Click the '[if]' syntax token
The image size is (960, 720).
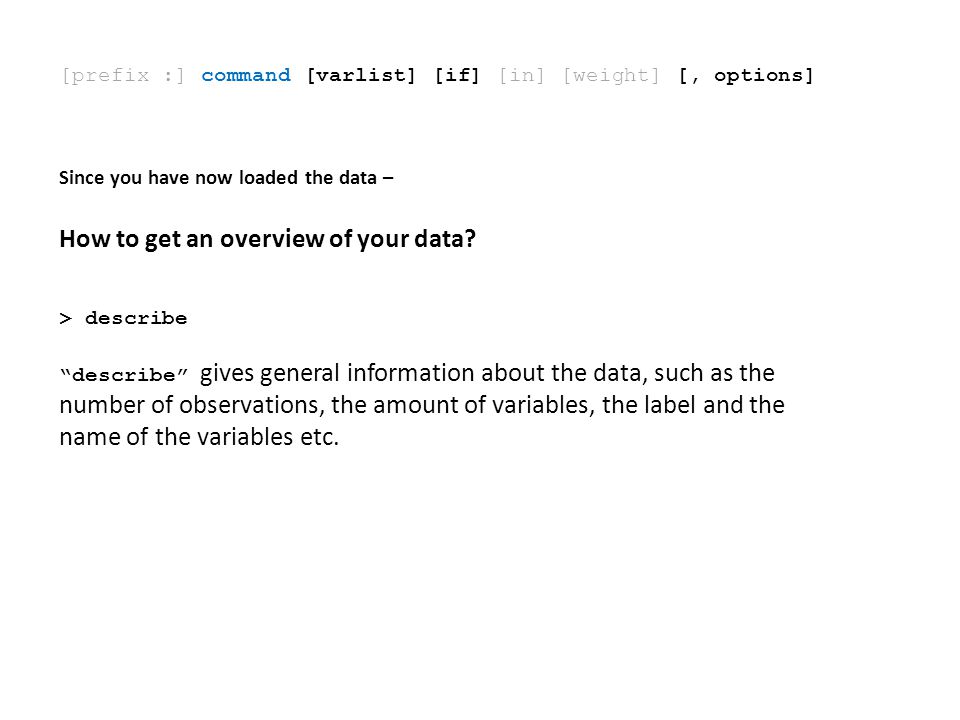click(x=457, y=76)
